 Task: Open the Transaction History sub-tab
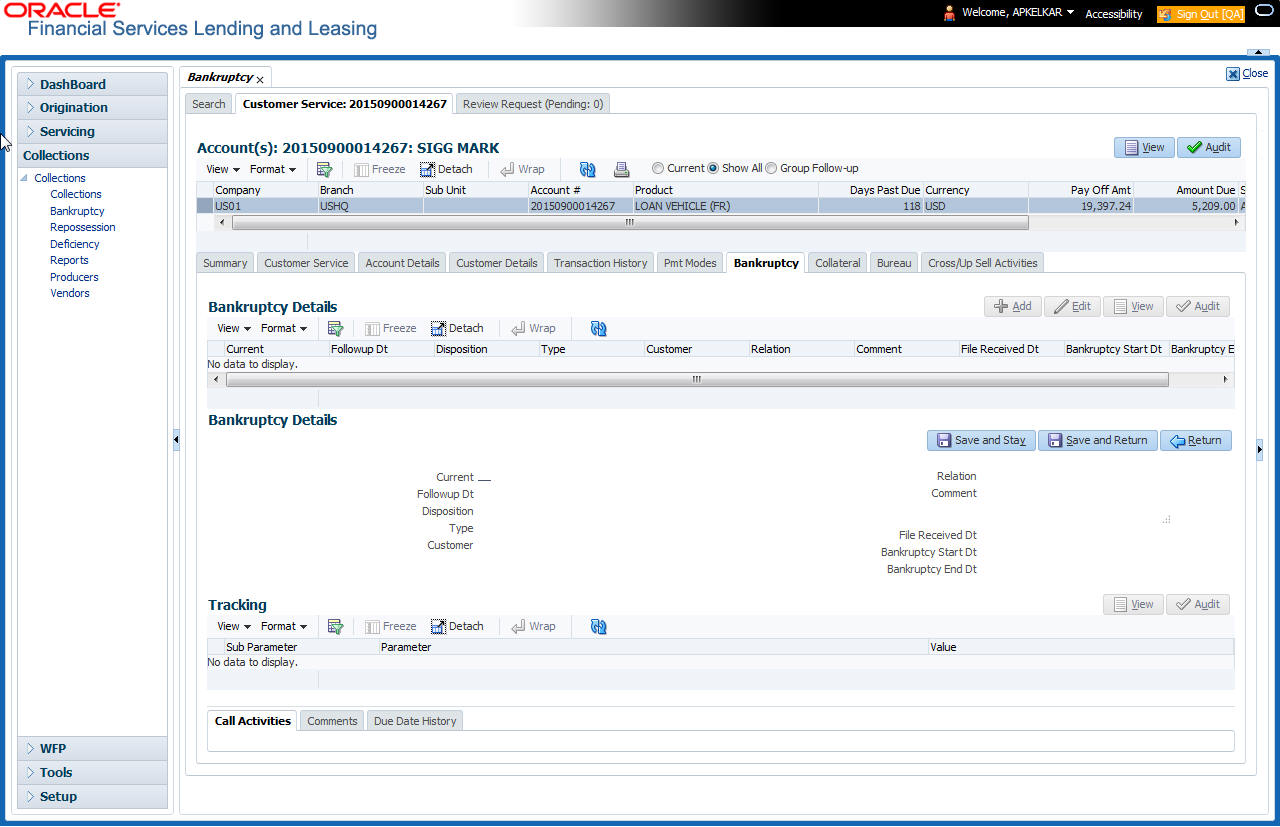pos(601,263)
